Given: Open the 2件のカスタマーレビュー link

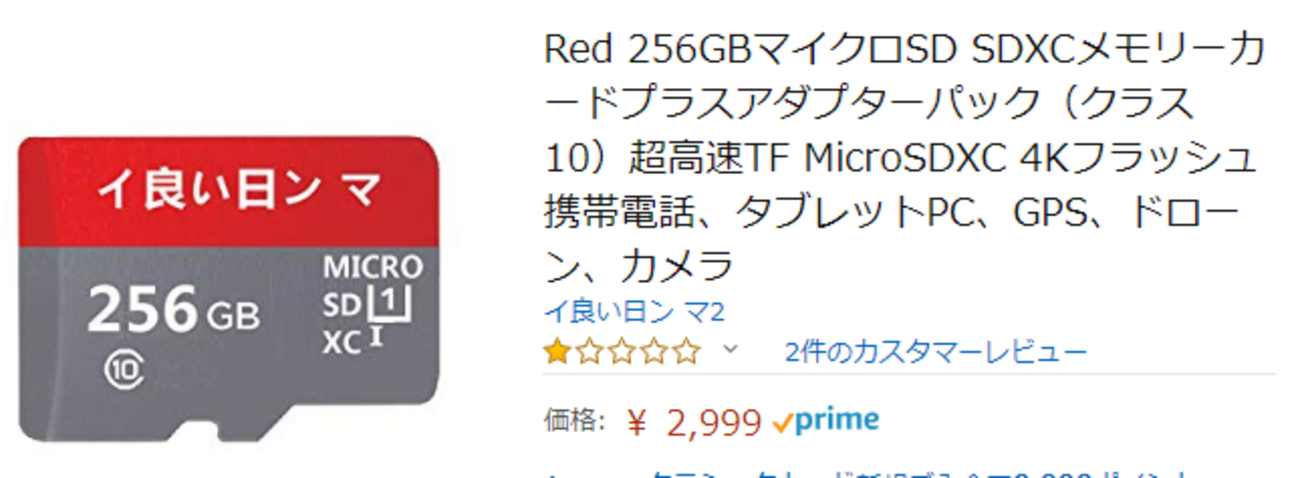Looking at the screenshot, I should click(x=935, y=352).
